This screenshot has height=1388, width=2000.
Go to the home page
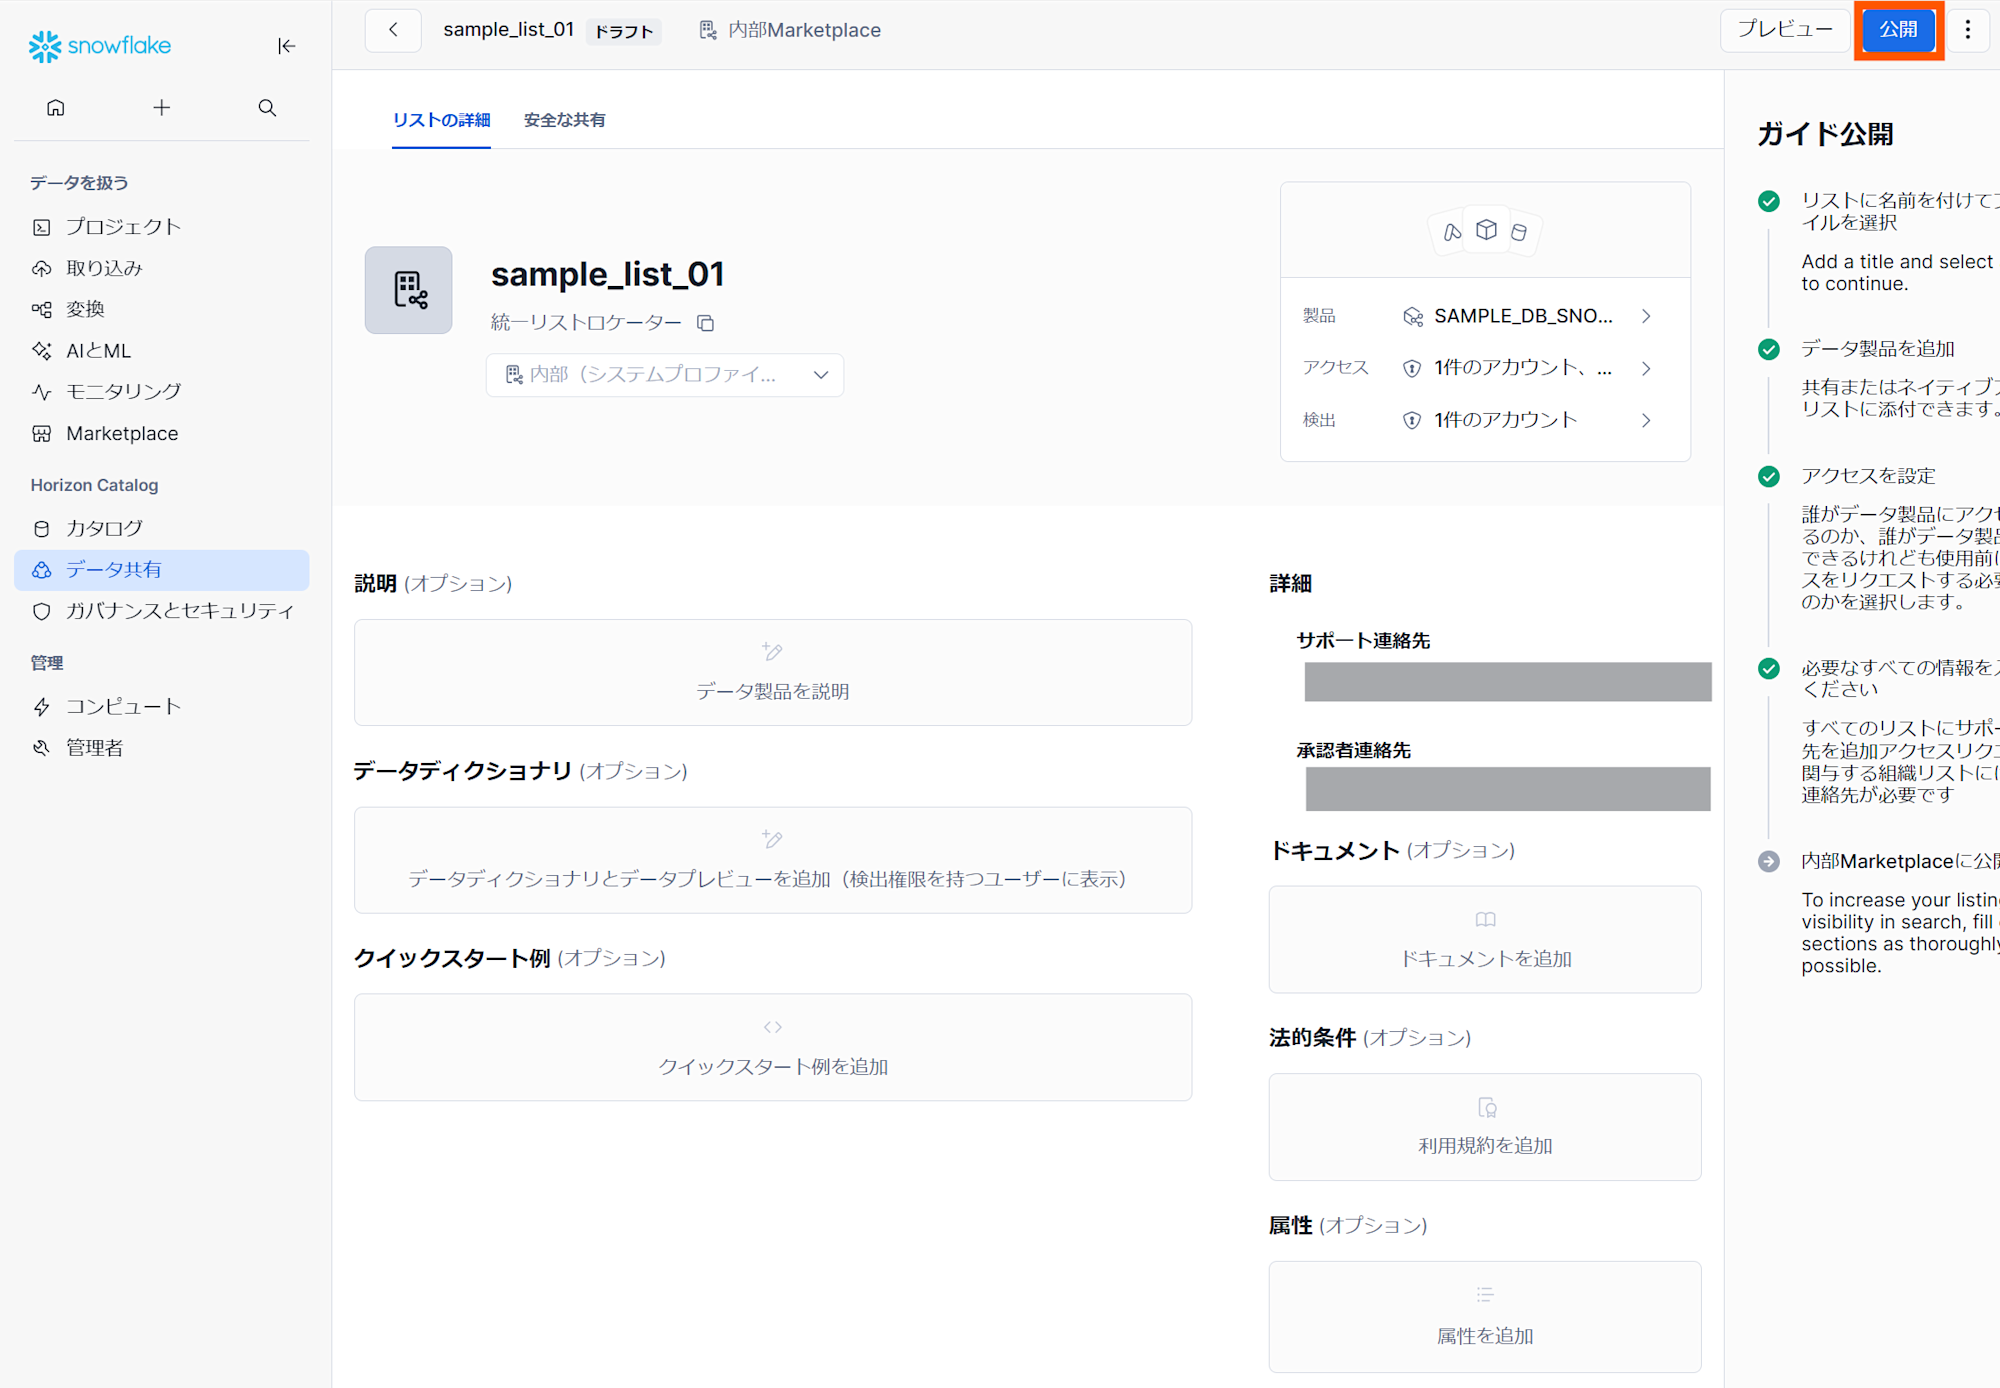point(56,107)
